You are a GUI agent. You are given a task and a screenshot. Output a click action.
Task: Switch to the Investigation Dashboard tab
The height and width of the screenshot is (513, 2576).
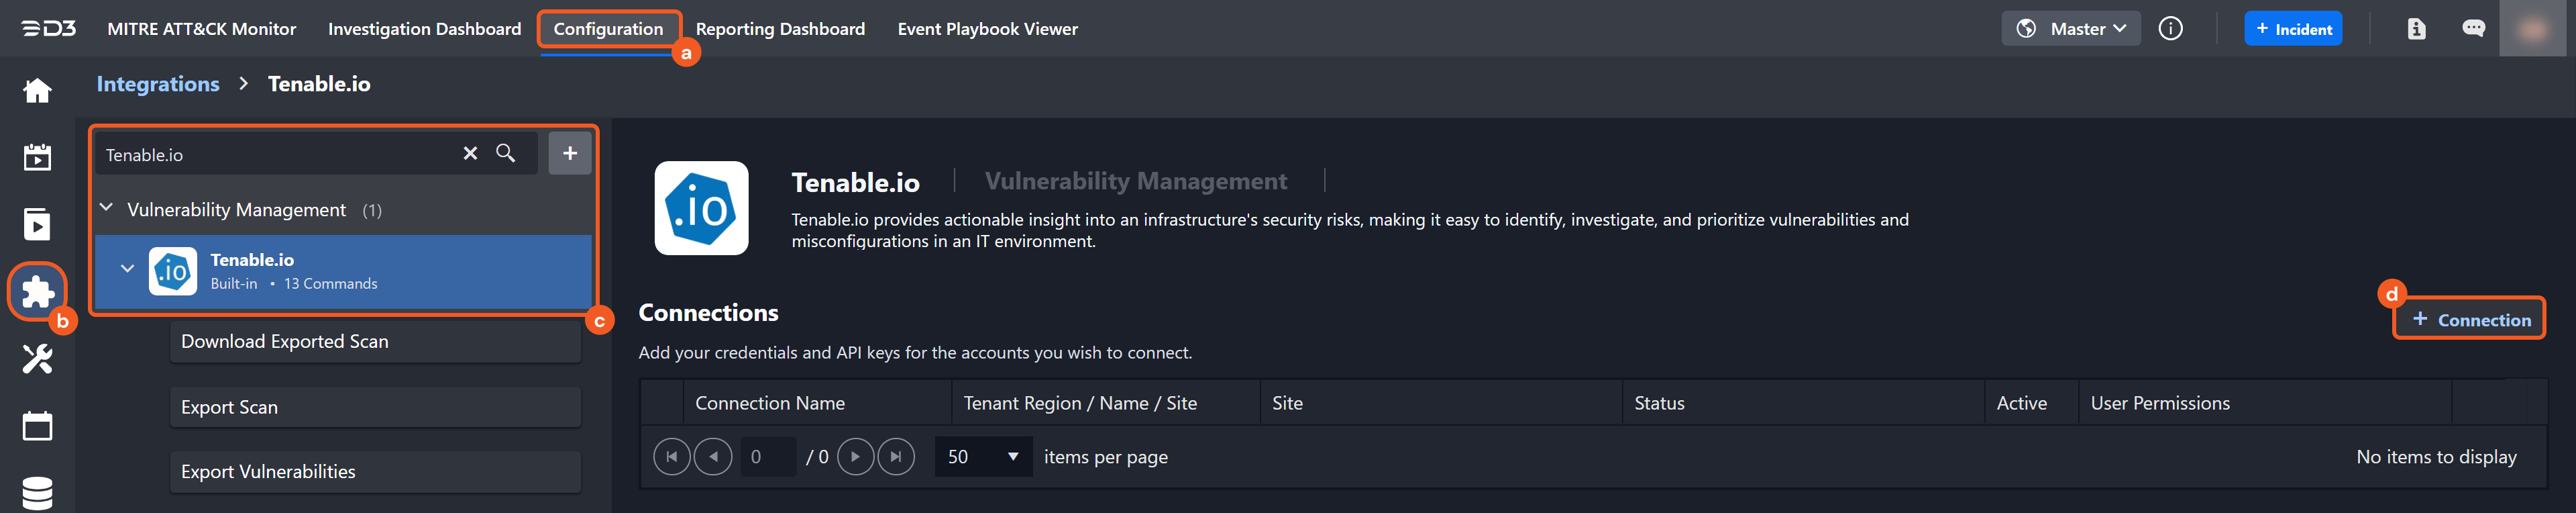click(x=424, y=29)
